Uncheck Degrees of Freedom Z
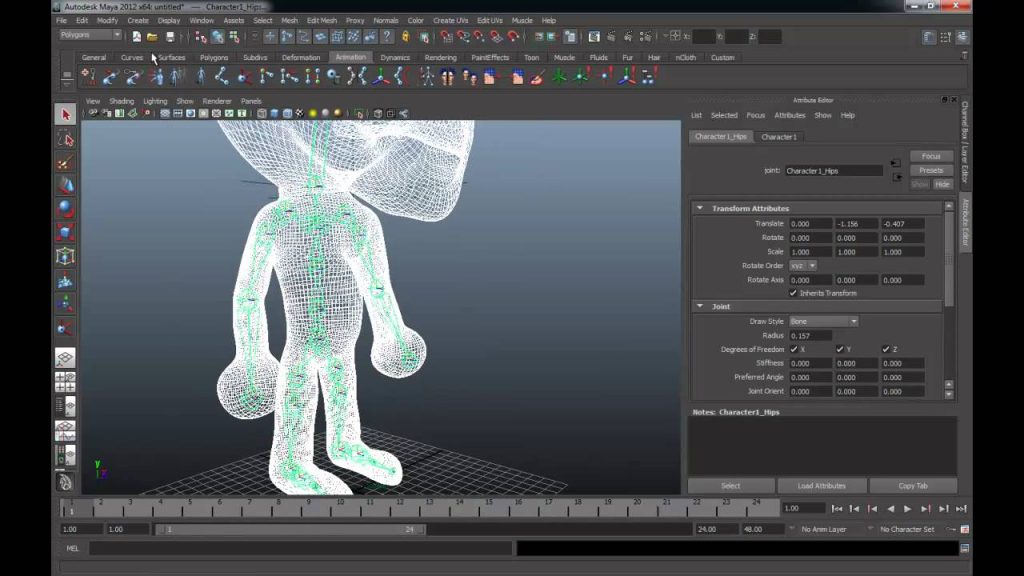 [886, 349]
